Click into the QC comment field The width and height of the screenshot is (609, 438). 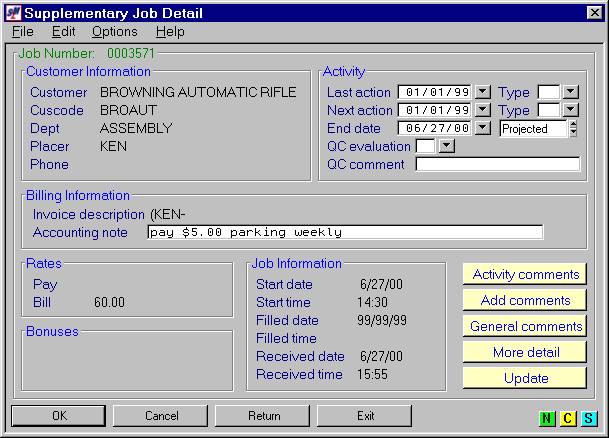[498, 165]
